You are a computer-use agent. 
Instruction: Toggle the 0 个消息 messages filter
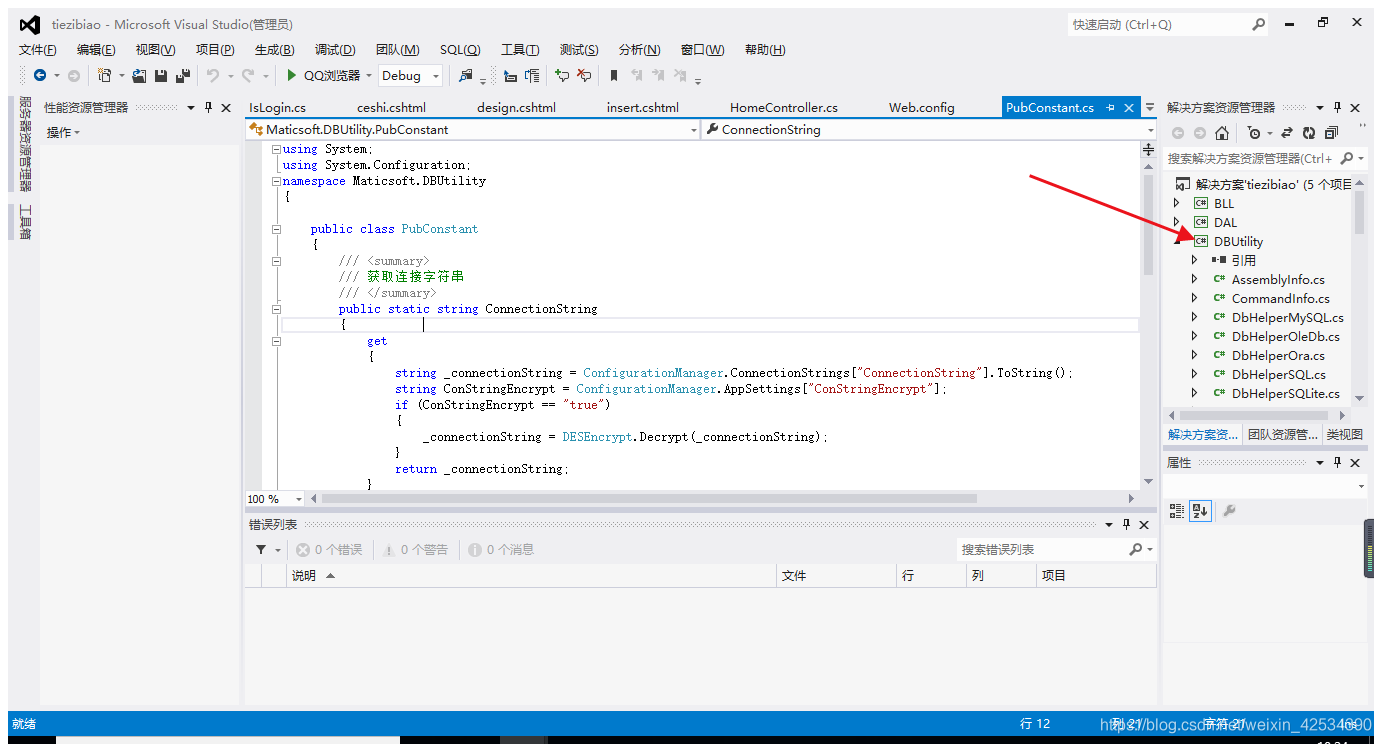click(x=501, y=550)
